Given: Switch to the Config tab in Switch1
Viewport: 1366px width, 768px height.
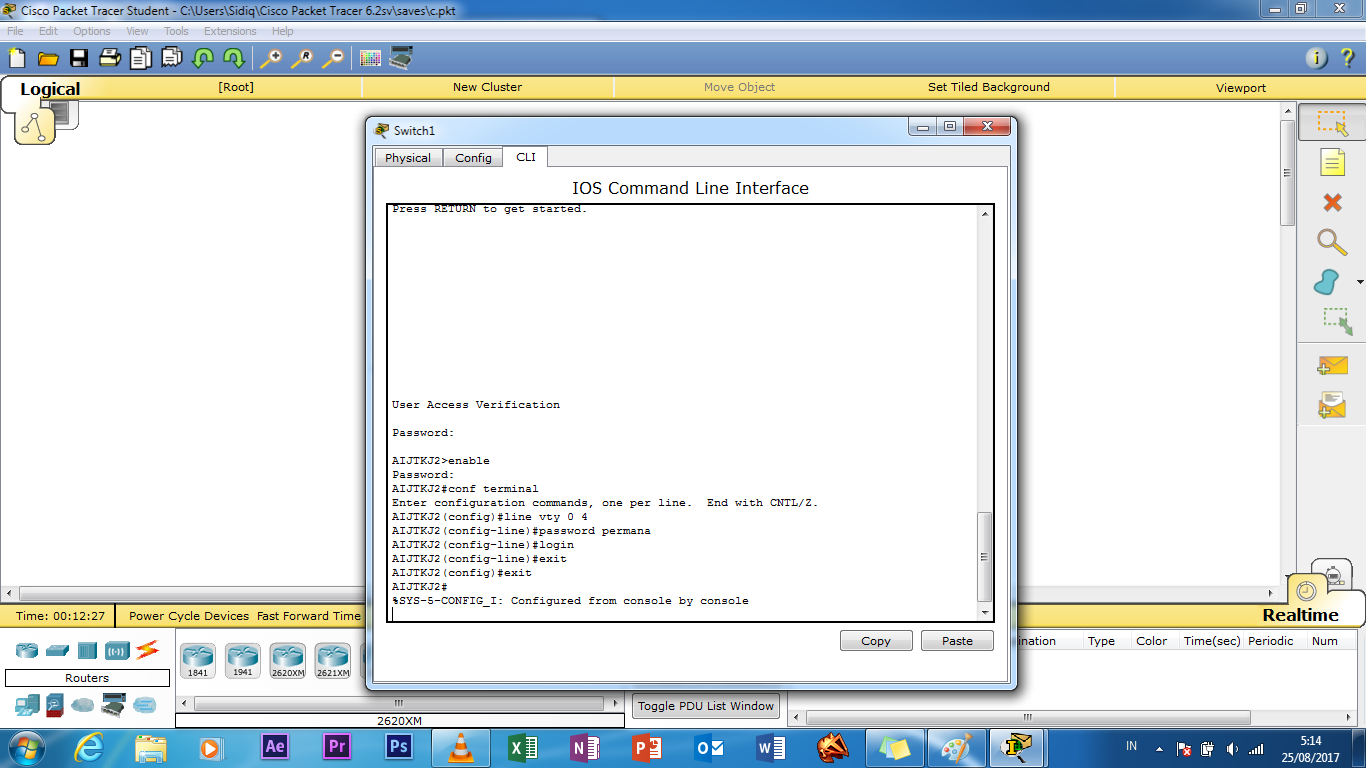Looking at the screenshot, I should pos(473,158).
